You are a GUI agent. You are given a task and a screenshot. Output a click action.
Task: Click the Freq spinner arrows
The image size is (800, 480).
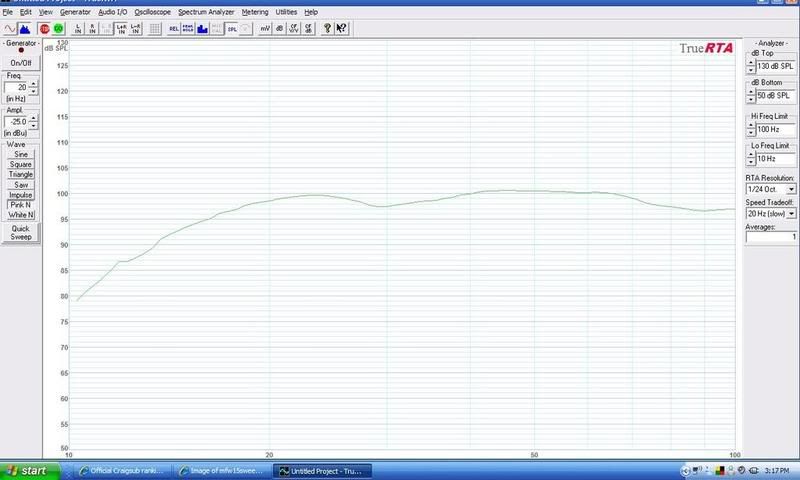[x=34, y=87]
